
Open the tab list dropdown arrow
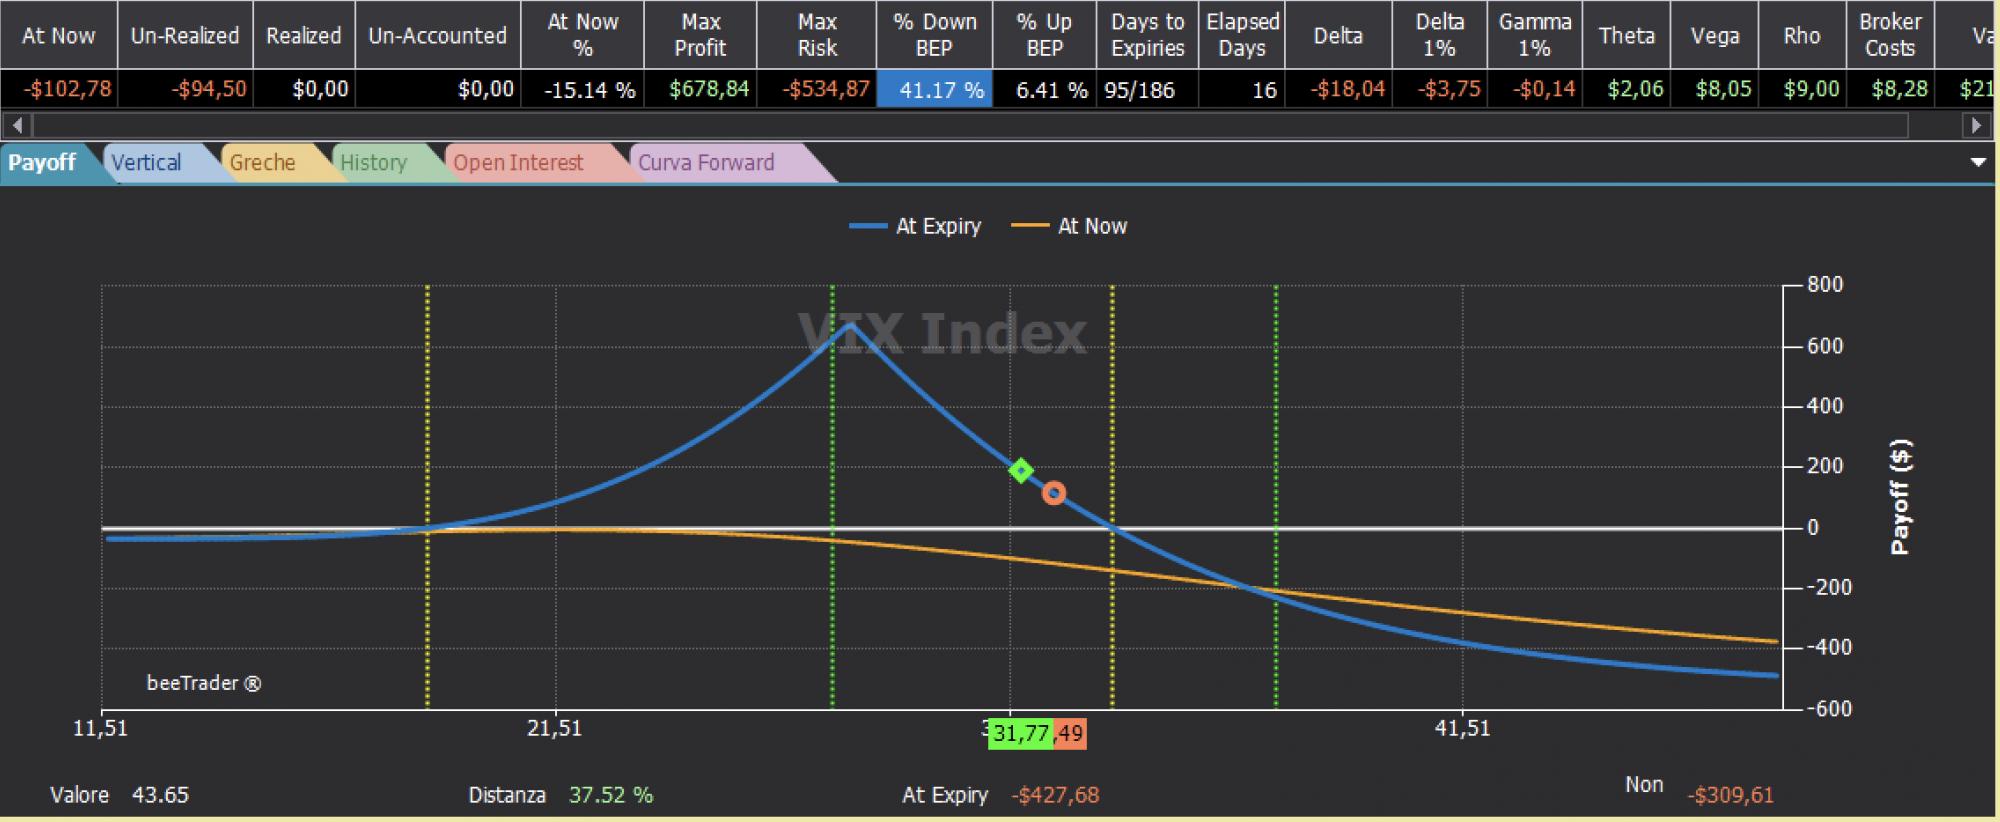(x=1978, y=162)
